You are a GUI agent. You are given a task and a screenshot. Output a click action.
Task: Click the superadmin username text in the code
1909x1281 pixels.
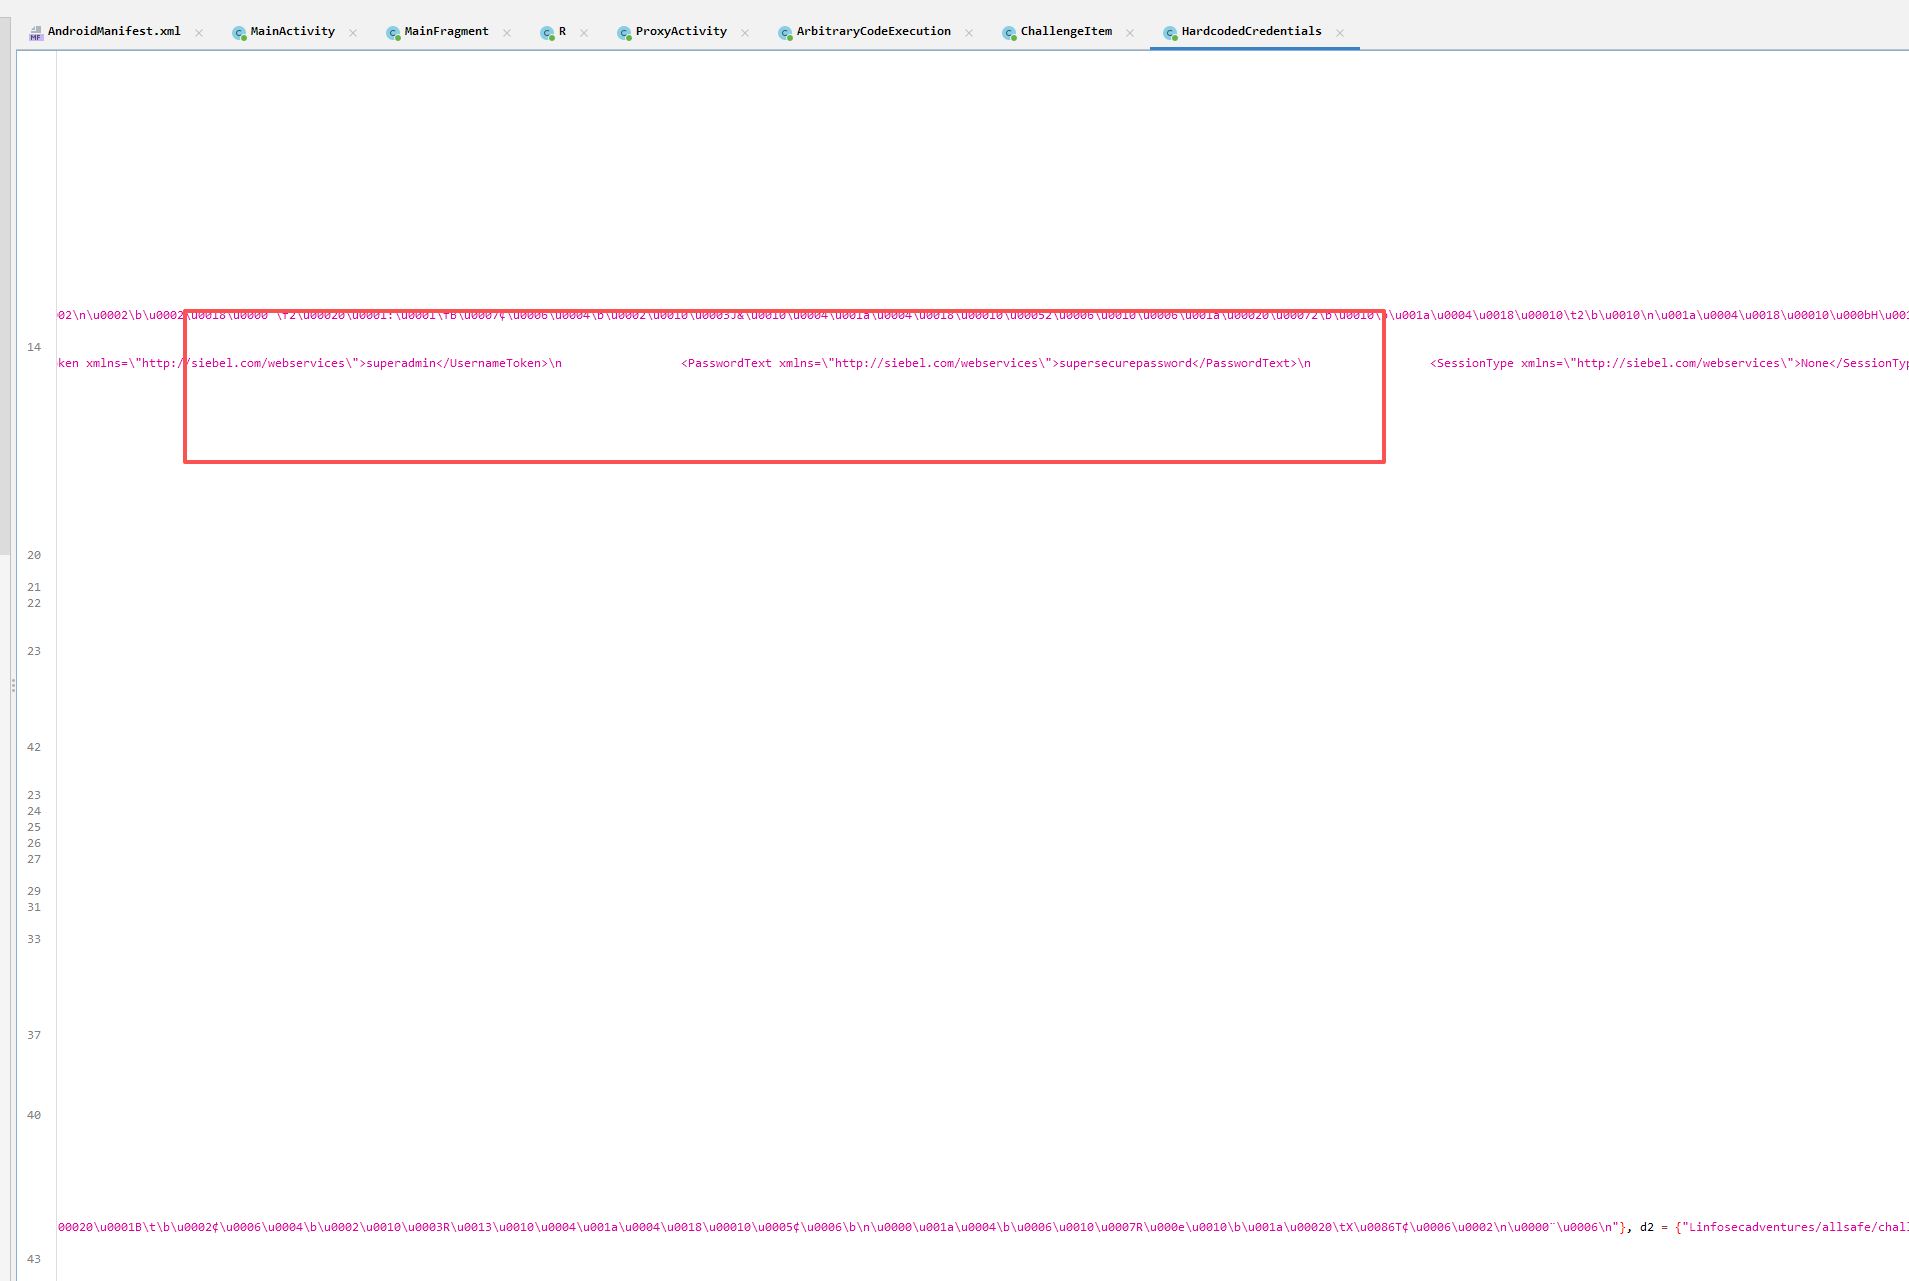[x=400, y=363]
